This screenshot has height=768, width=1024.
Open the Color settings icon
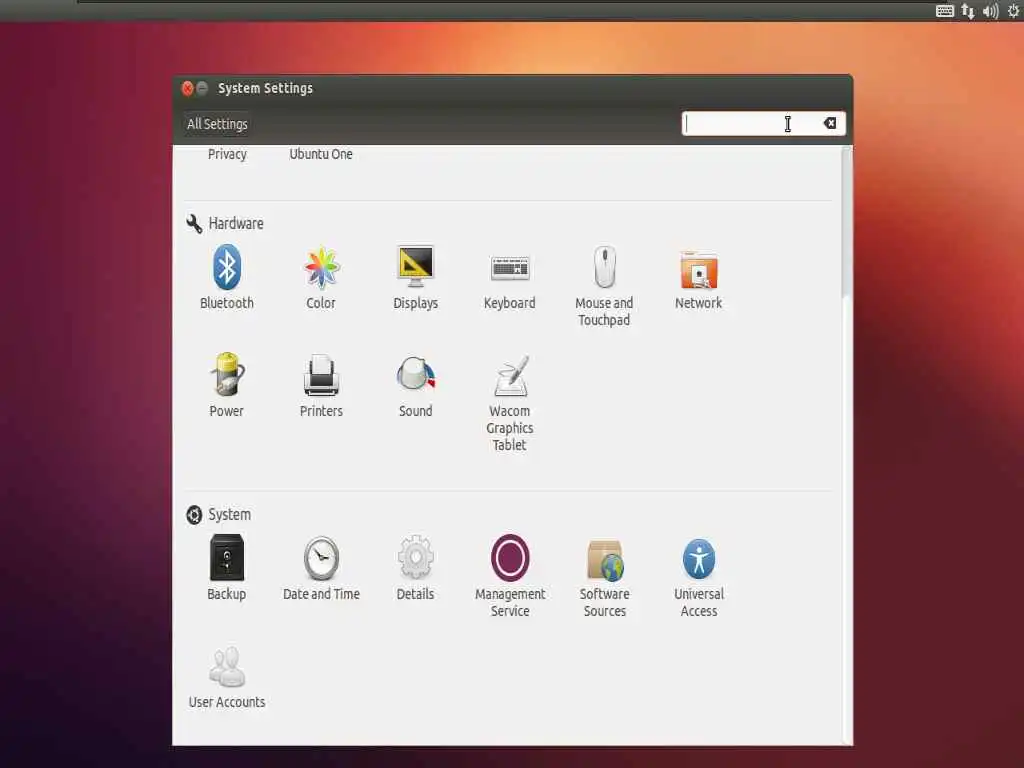click(321, 268)
